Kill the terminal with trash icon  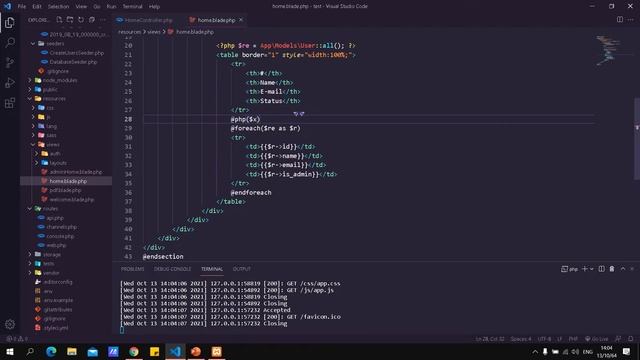click(x=612, y=269)
